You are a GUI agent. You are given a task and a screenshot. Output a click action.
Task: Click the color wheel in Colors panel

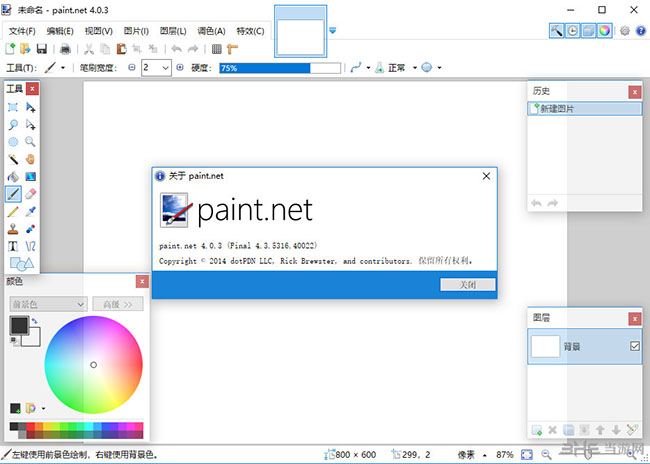[93, 364]
